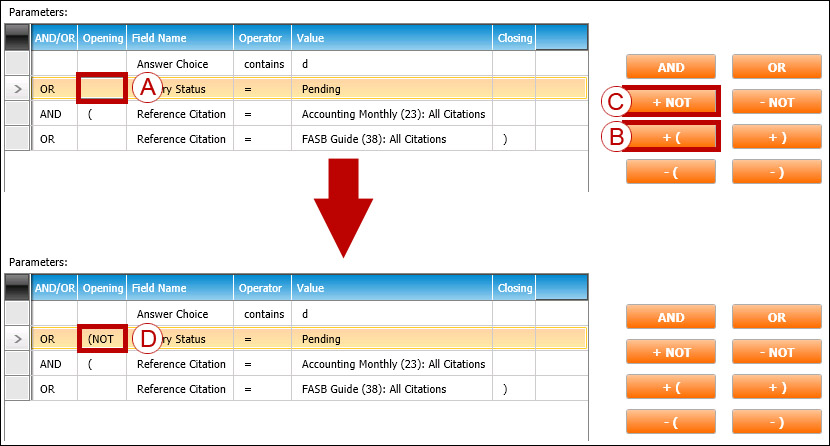The width and height of the screenshot is (830, 446).
Task: Click the AND button in the upper panel
Action: pos(671,67)
